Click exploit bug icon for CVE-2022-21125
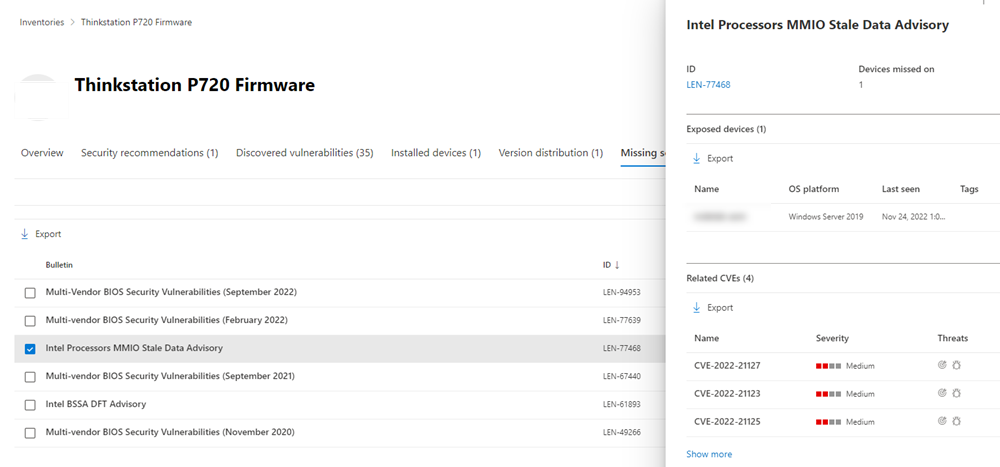 coord(956,421)
